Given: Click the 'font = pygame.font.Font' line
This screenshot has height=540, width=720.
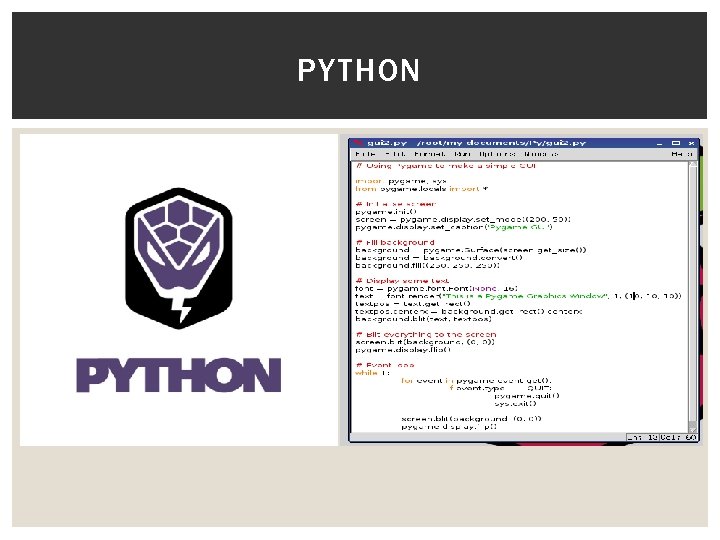Looking at the screenshot, I should pyautogui.click(x=436, y=288).
